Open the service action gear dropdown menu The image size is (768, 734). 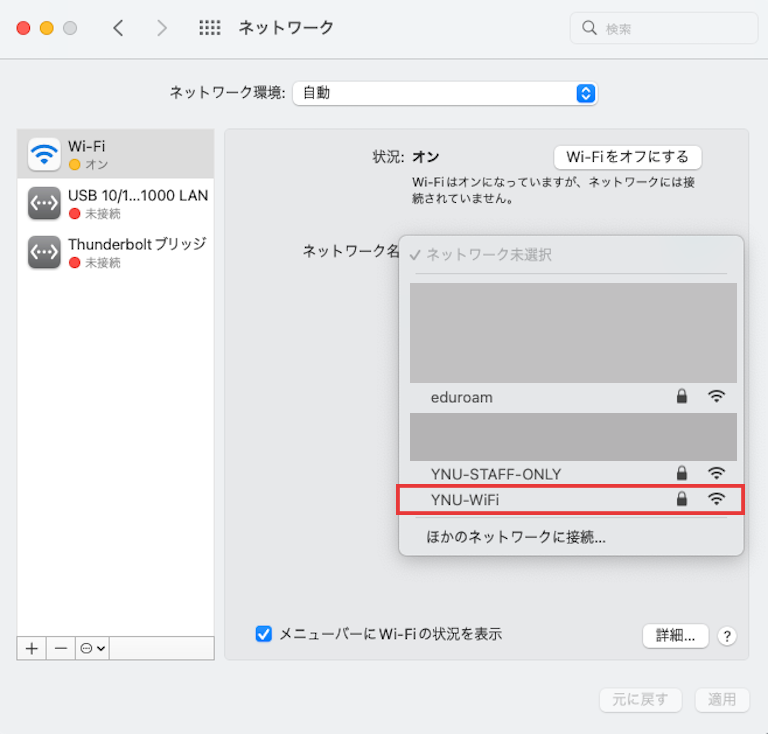coord(92,648)
